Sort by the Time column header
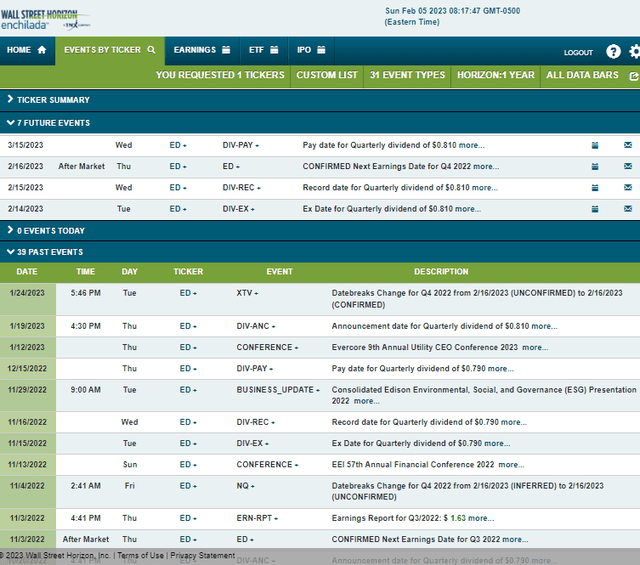Screen dimensions: 640x565 pyautogui.click(x=85, y=272)
